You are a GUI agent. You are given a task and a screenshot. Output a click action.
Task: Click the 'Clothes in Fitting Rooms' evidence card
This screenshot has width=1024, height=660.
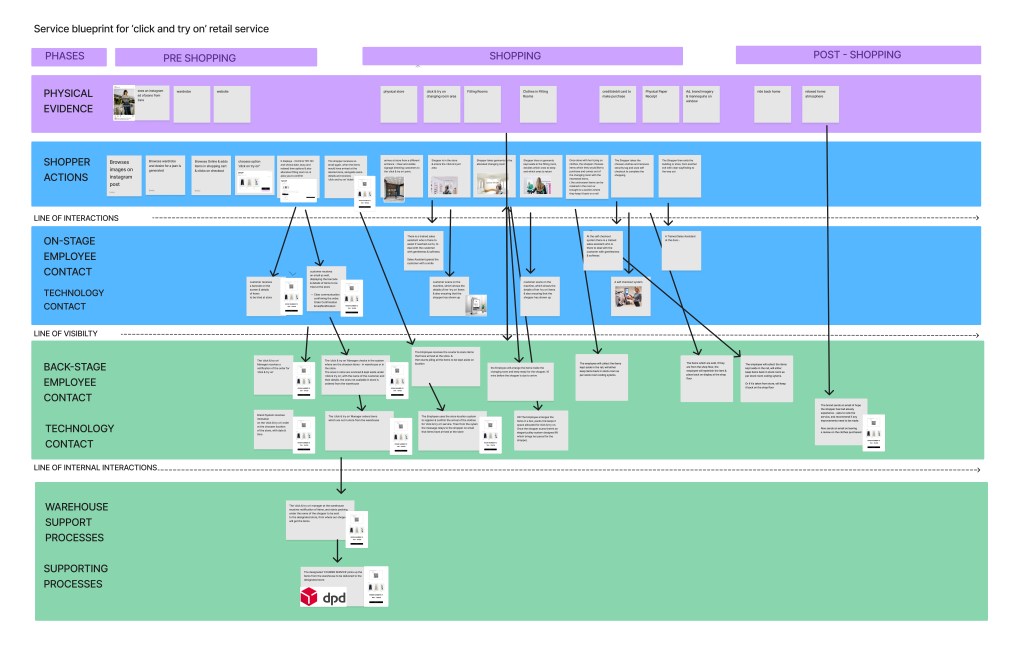(x=537, y=104)
